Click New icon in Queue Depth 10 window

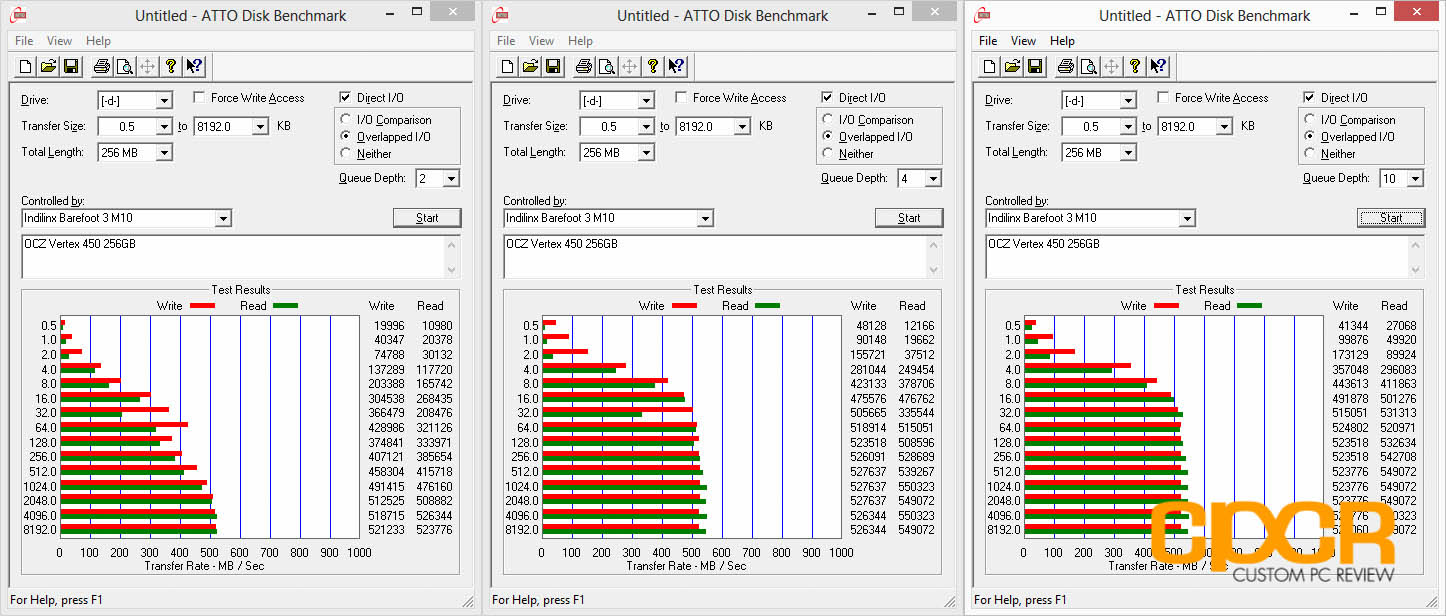(990, 66)
